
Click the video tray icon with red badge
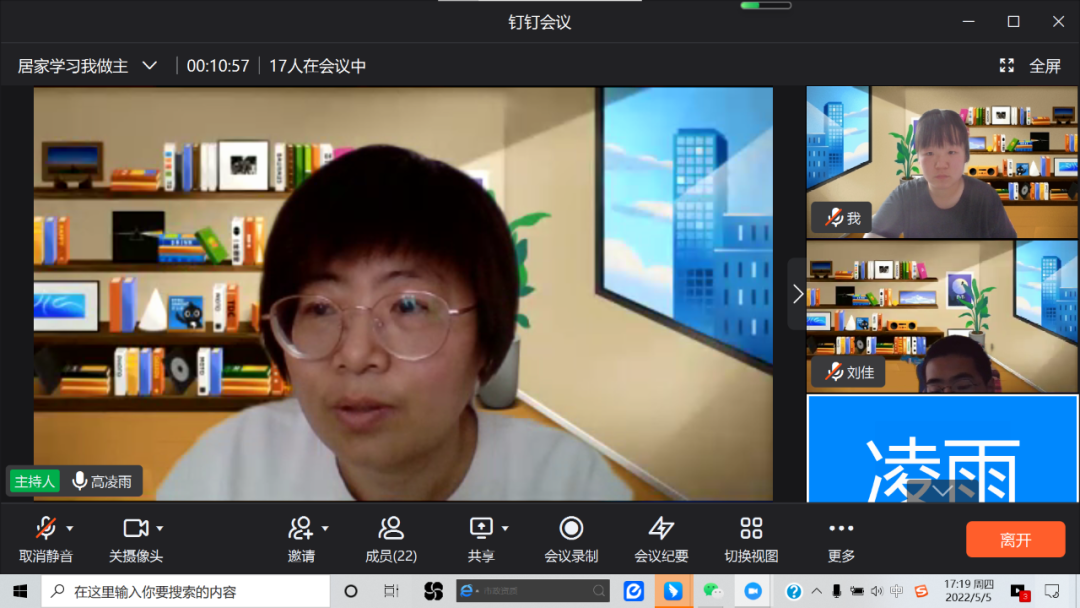pyautogui.click(x=1020, y=591)
